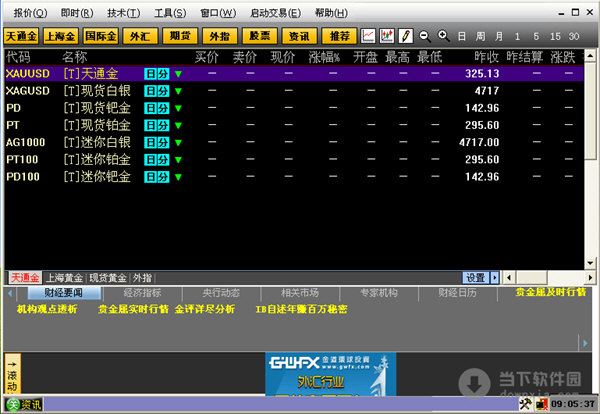Image resolution: width=600 pixels, height=414 pixels.
Task: Click the green arrow beside XAUUSD
Action: click(x=178, y=74)
